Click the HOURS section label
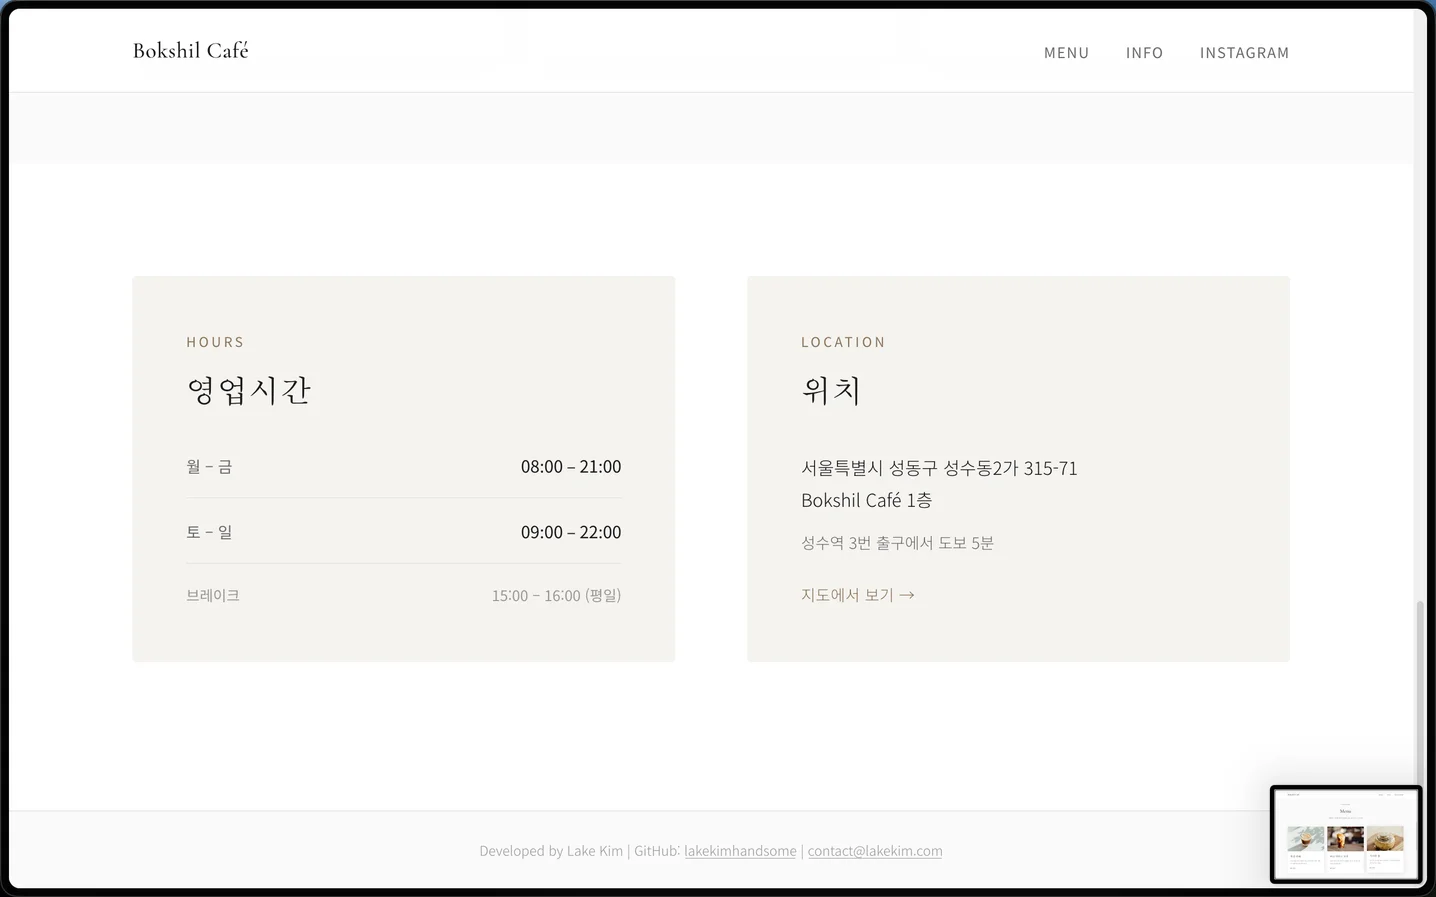Screen dimensions: 1436x897 point(215,342)
